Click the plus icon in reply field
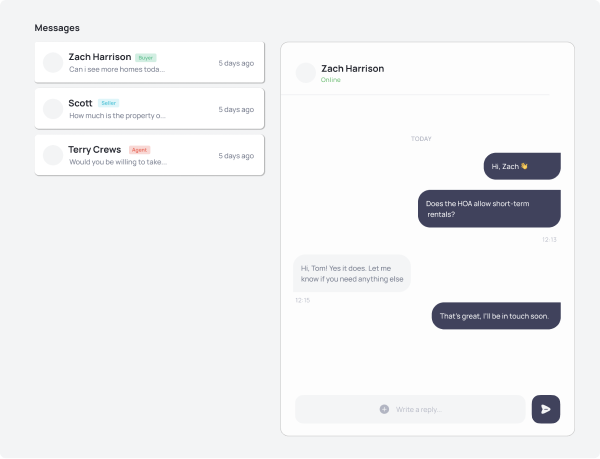Viewport: 600px width, 459px height. point(384,409)
